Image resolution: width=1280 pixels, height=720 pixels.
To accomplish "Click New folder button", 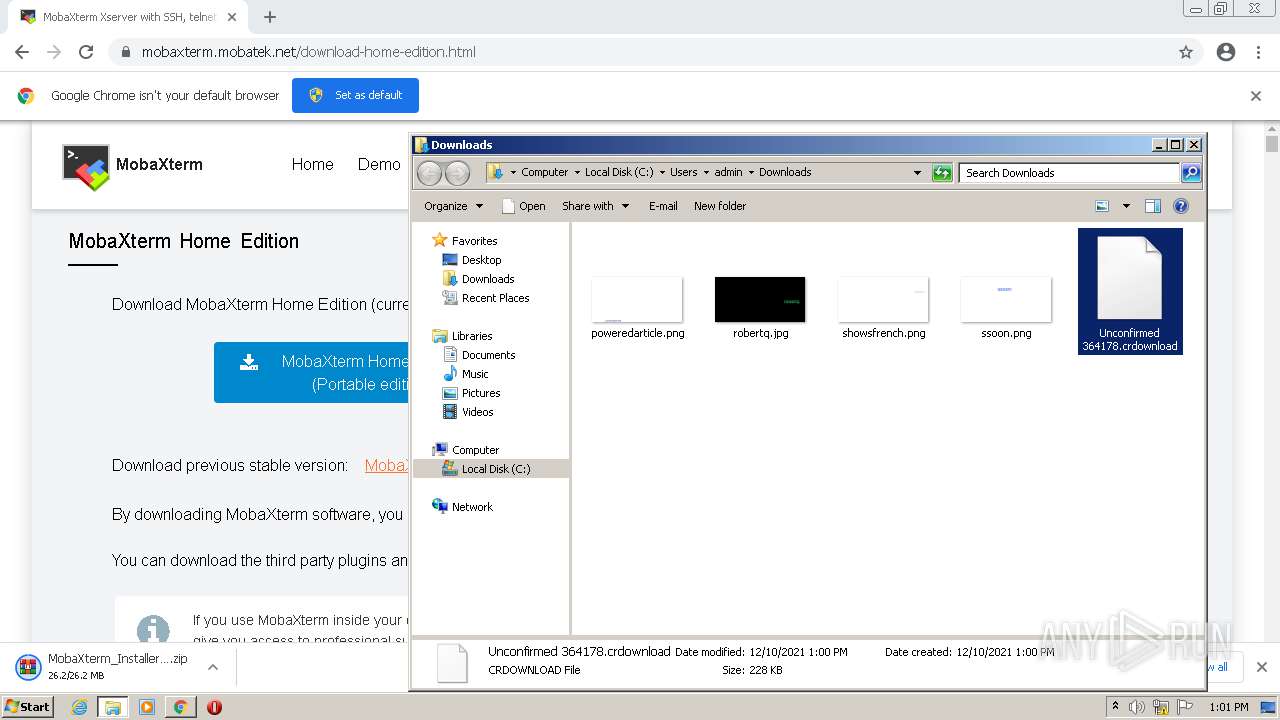I will click(720, 206).
